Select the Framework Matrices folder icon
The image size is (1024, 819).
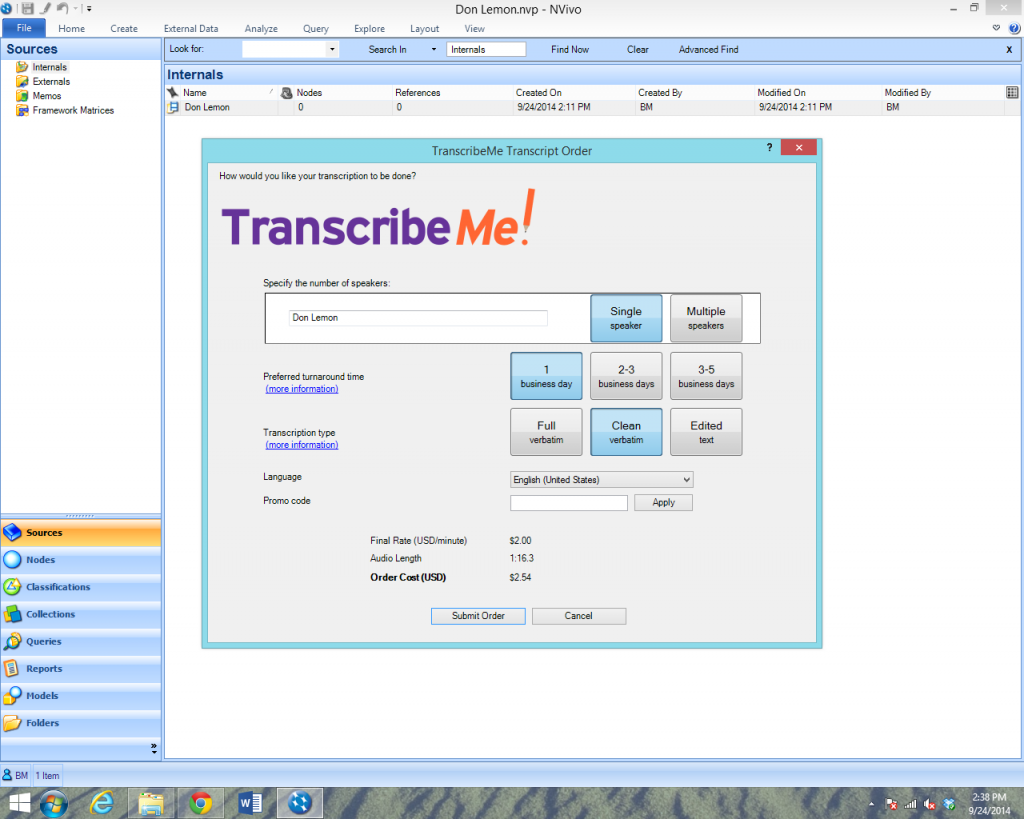(22, 110)
